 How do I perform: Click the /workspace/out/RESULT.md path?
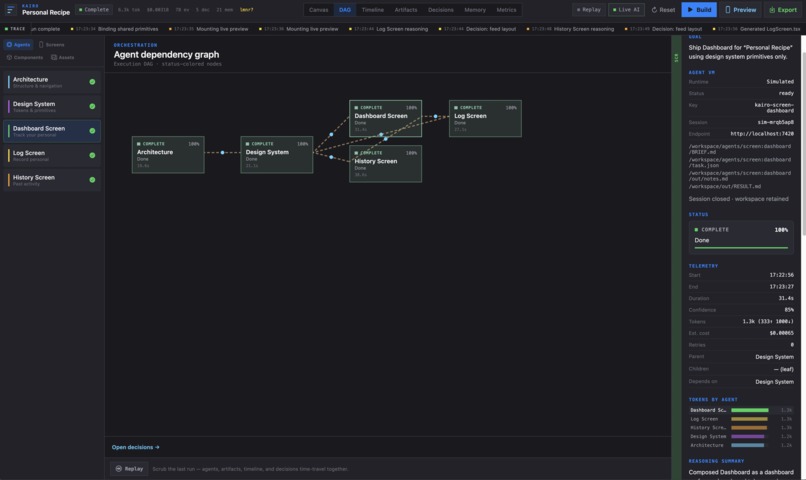724,186
